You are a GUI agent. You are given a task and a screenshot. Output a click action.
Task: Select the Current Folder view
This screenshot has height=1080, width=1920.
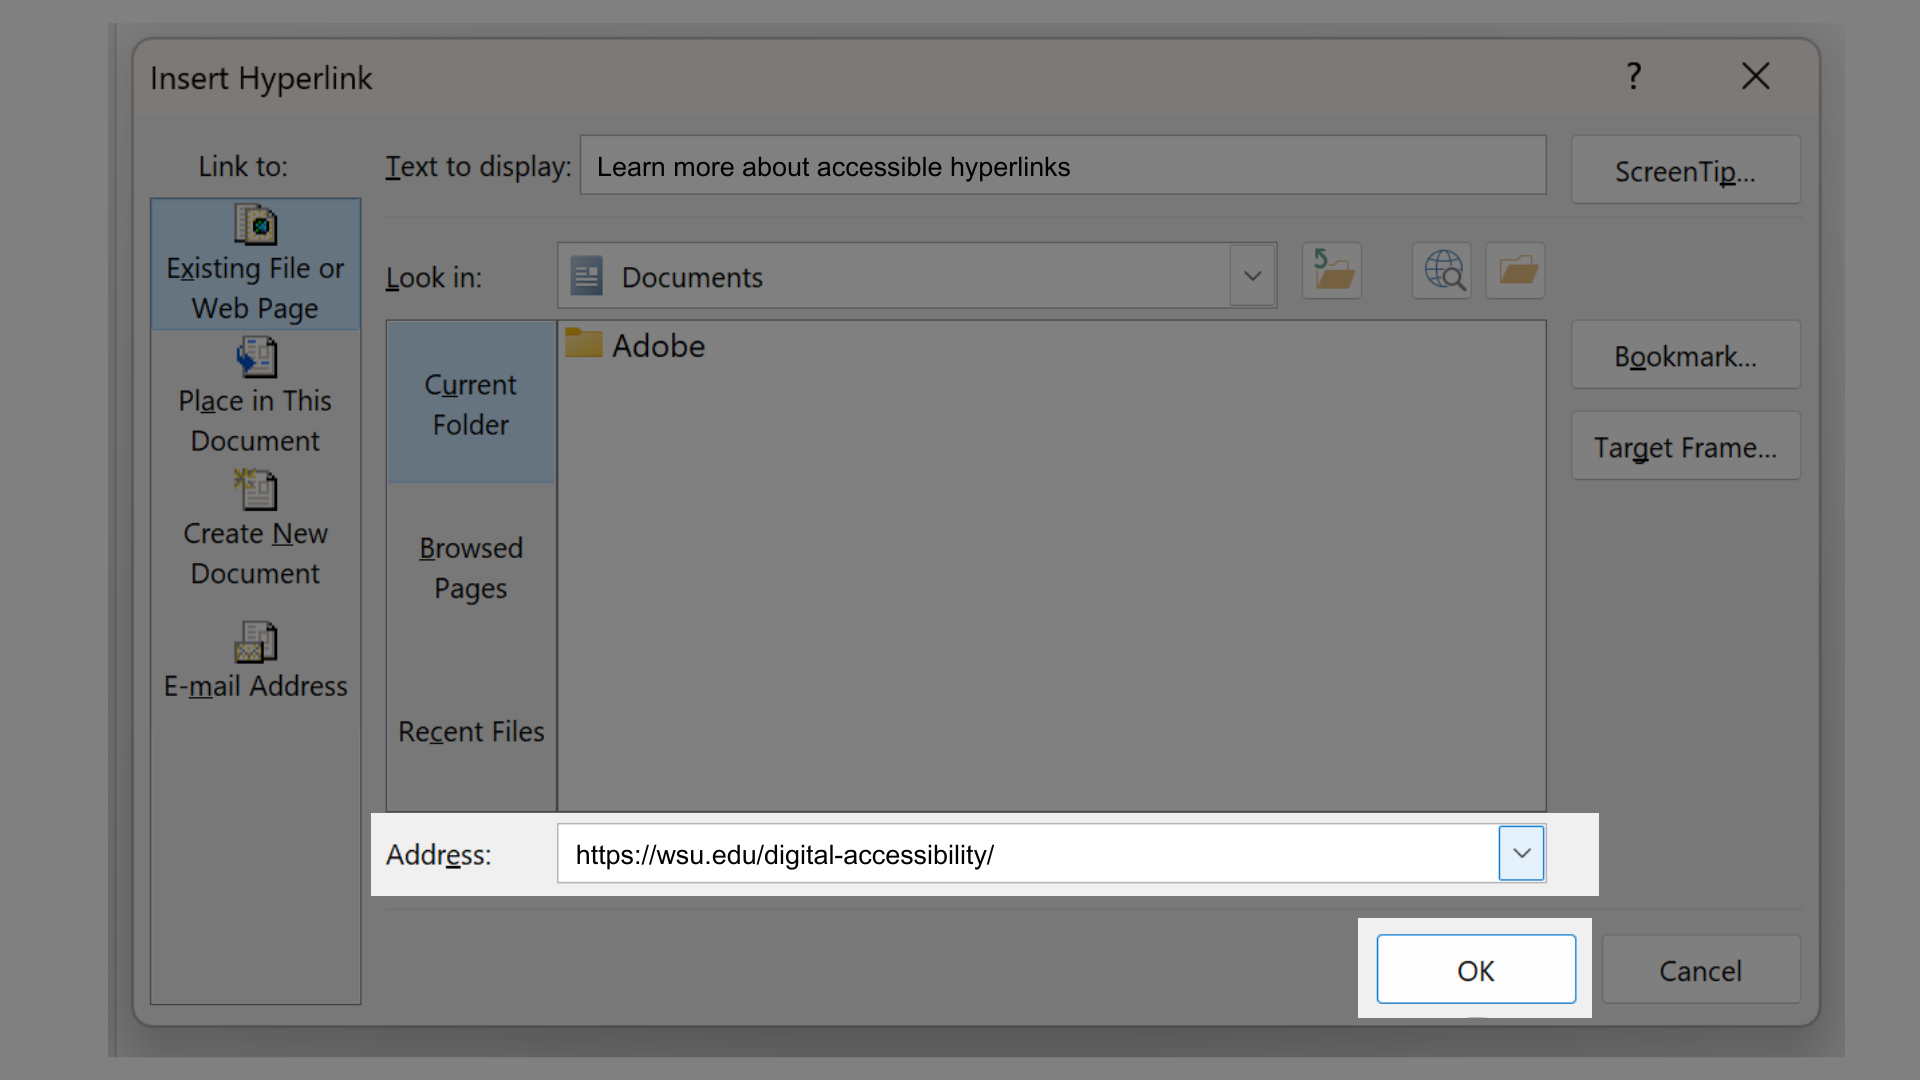click(x=470, y=404)
